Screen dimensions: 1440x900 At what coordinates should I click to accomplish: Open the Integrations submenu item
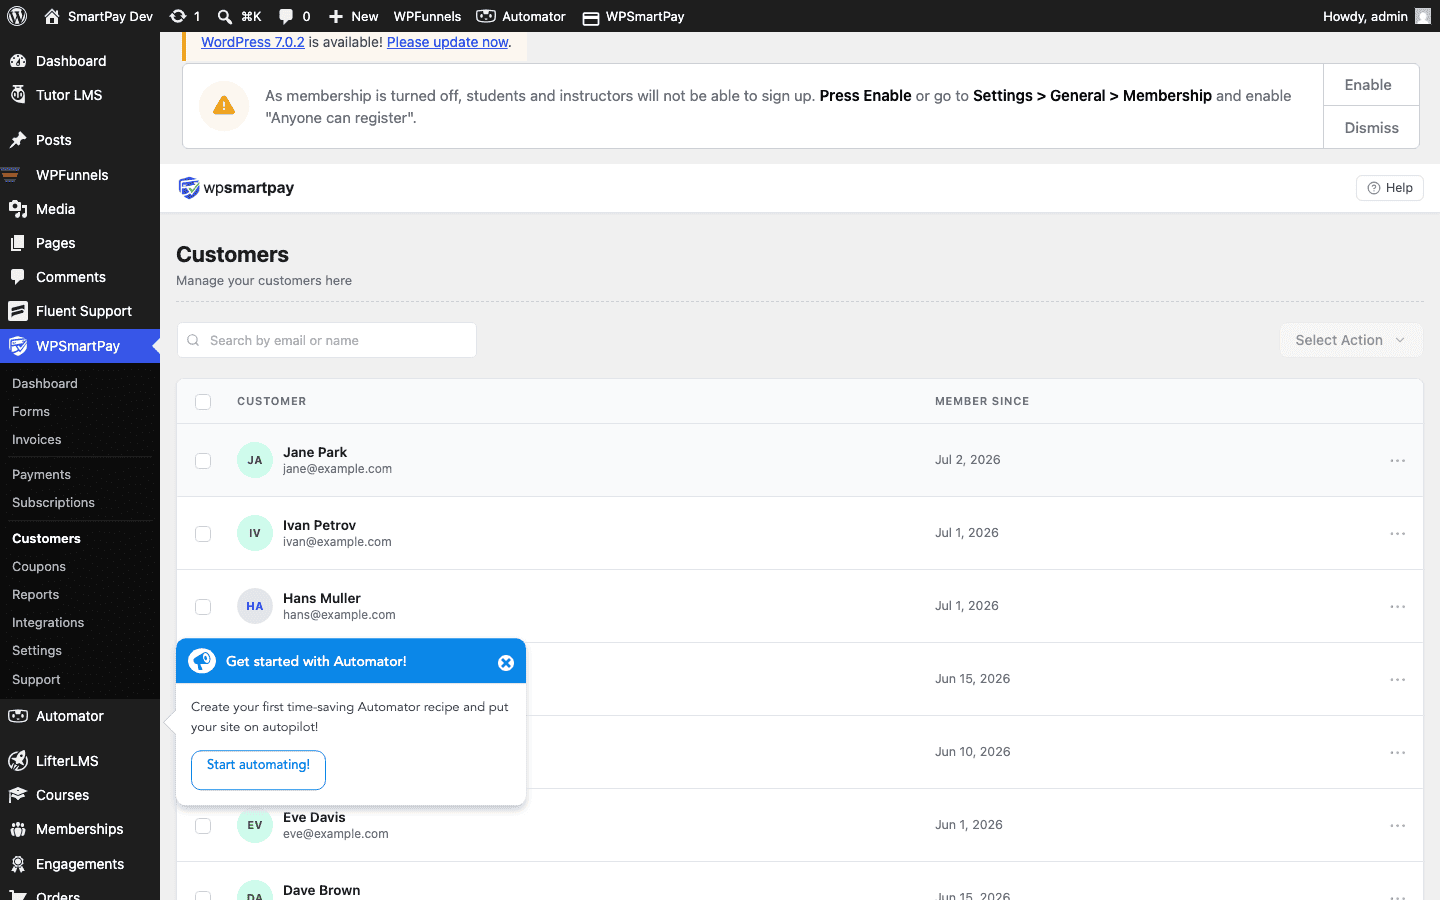48,622
